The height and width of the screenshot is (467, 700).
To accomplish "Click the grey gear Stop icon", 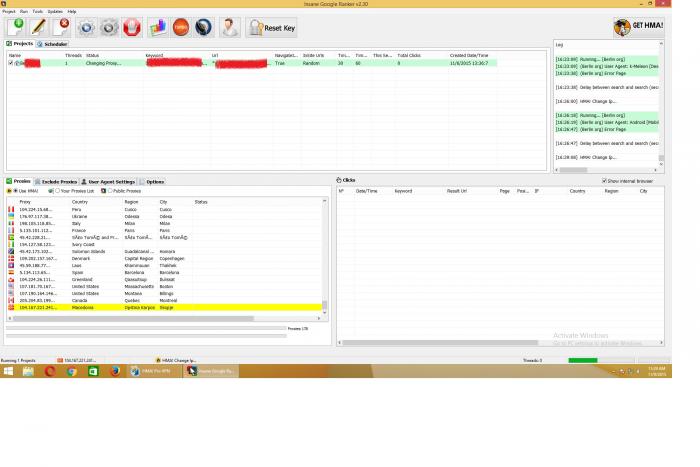I will pos(109,28).
